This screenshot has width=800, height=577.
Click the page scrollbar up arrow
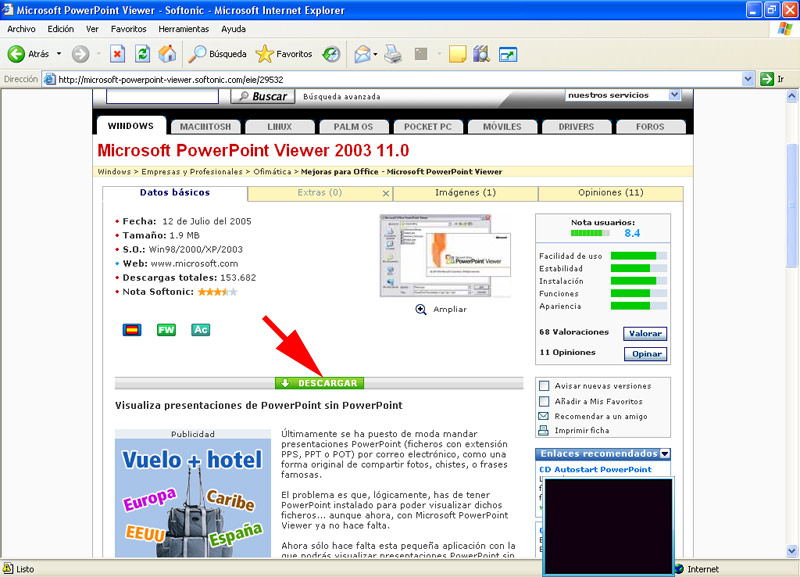click(792, 95)
